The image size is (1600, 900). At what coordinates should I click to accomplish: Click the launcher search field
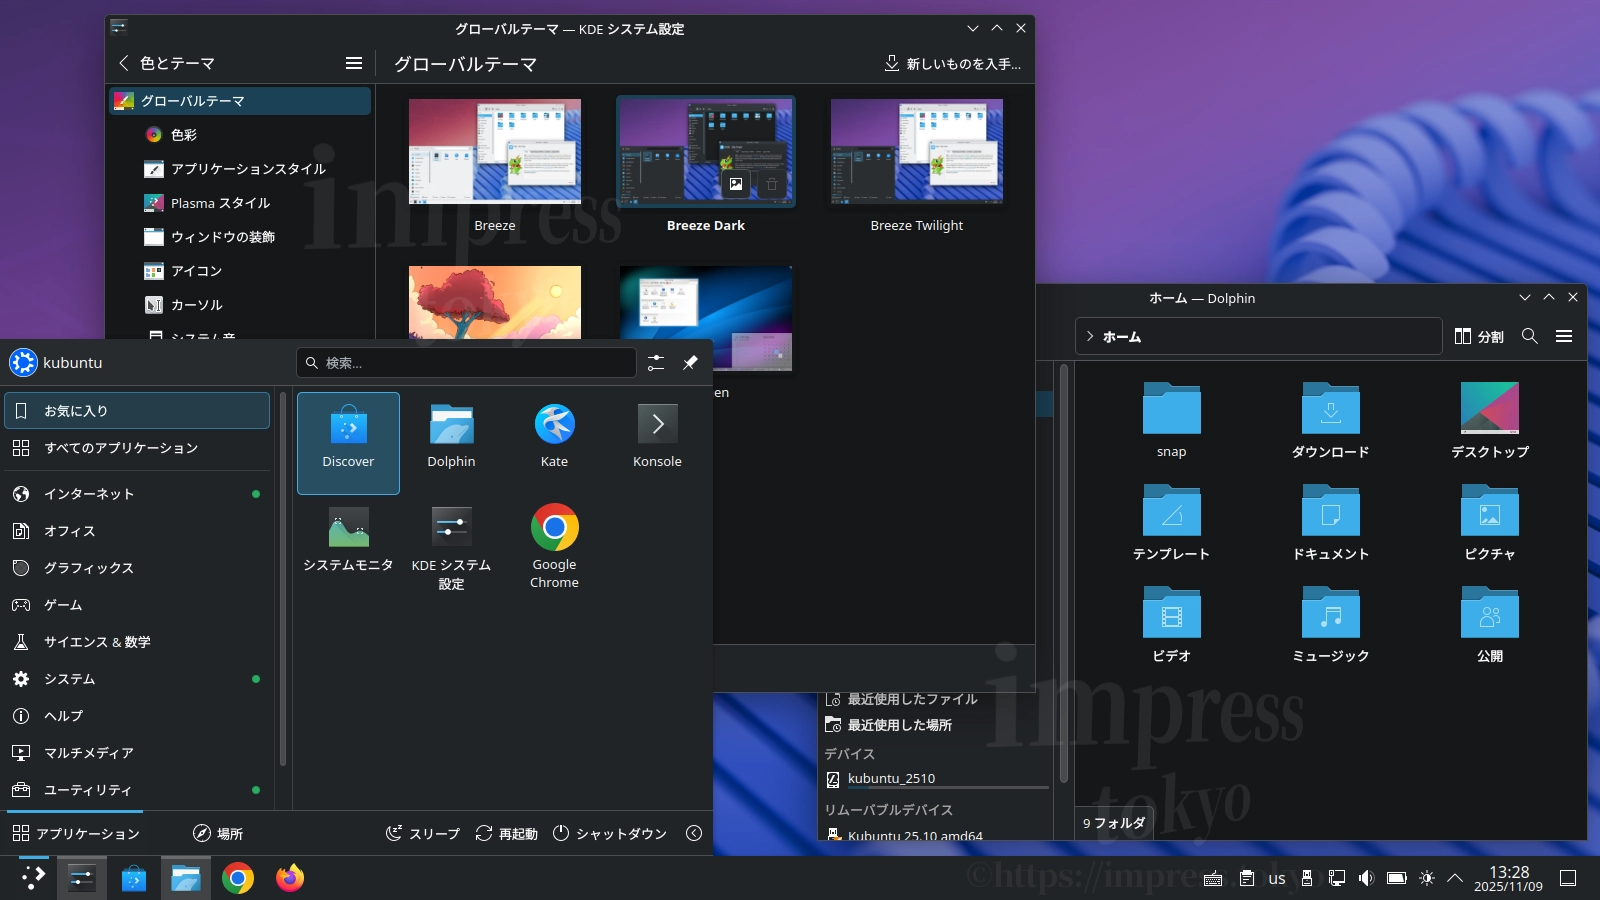466,363
